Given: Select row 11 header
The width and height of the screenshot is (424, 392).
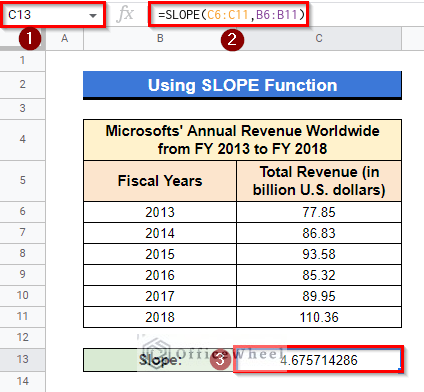Looking at the screenshot, I should click(x=22, y=317).
